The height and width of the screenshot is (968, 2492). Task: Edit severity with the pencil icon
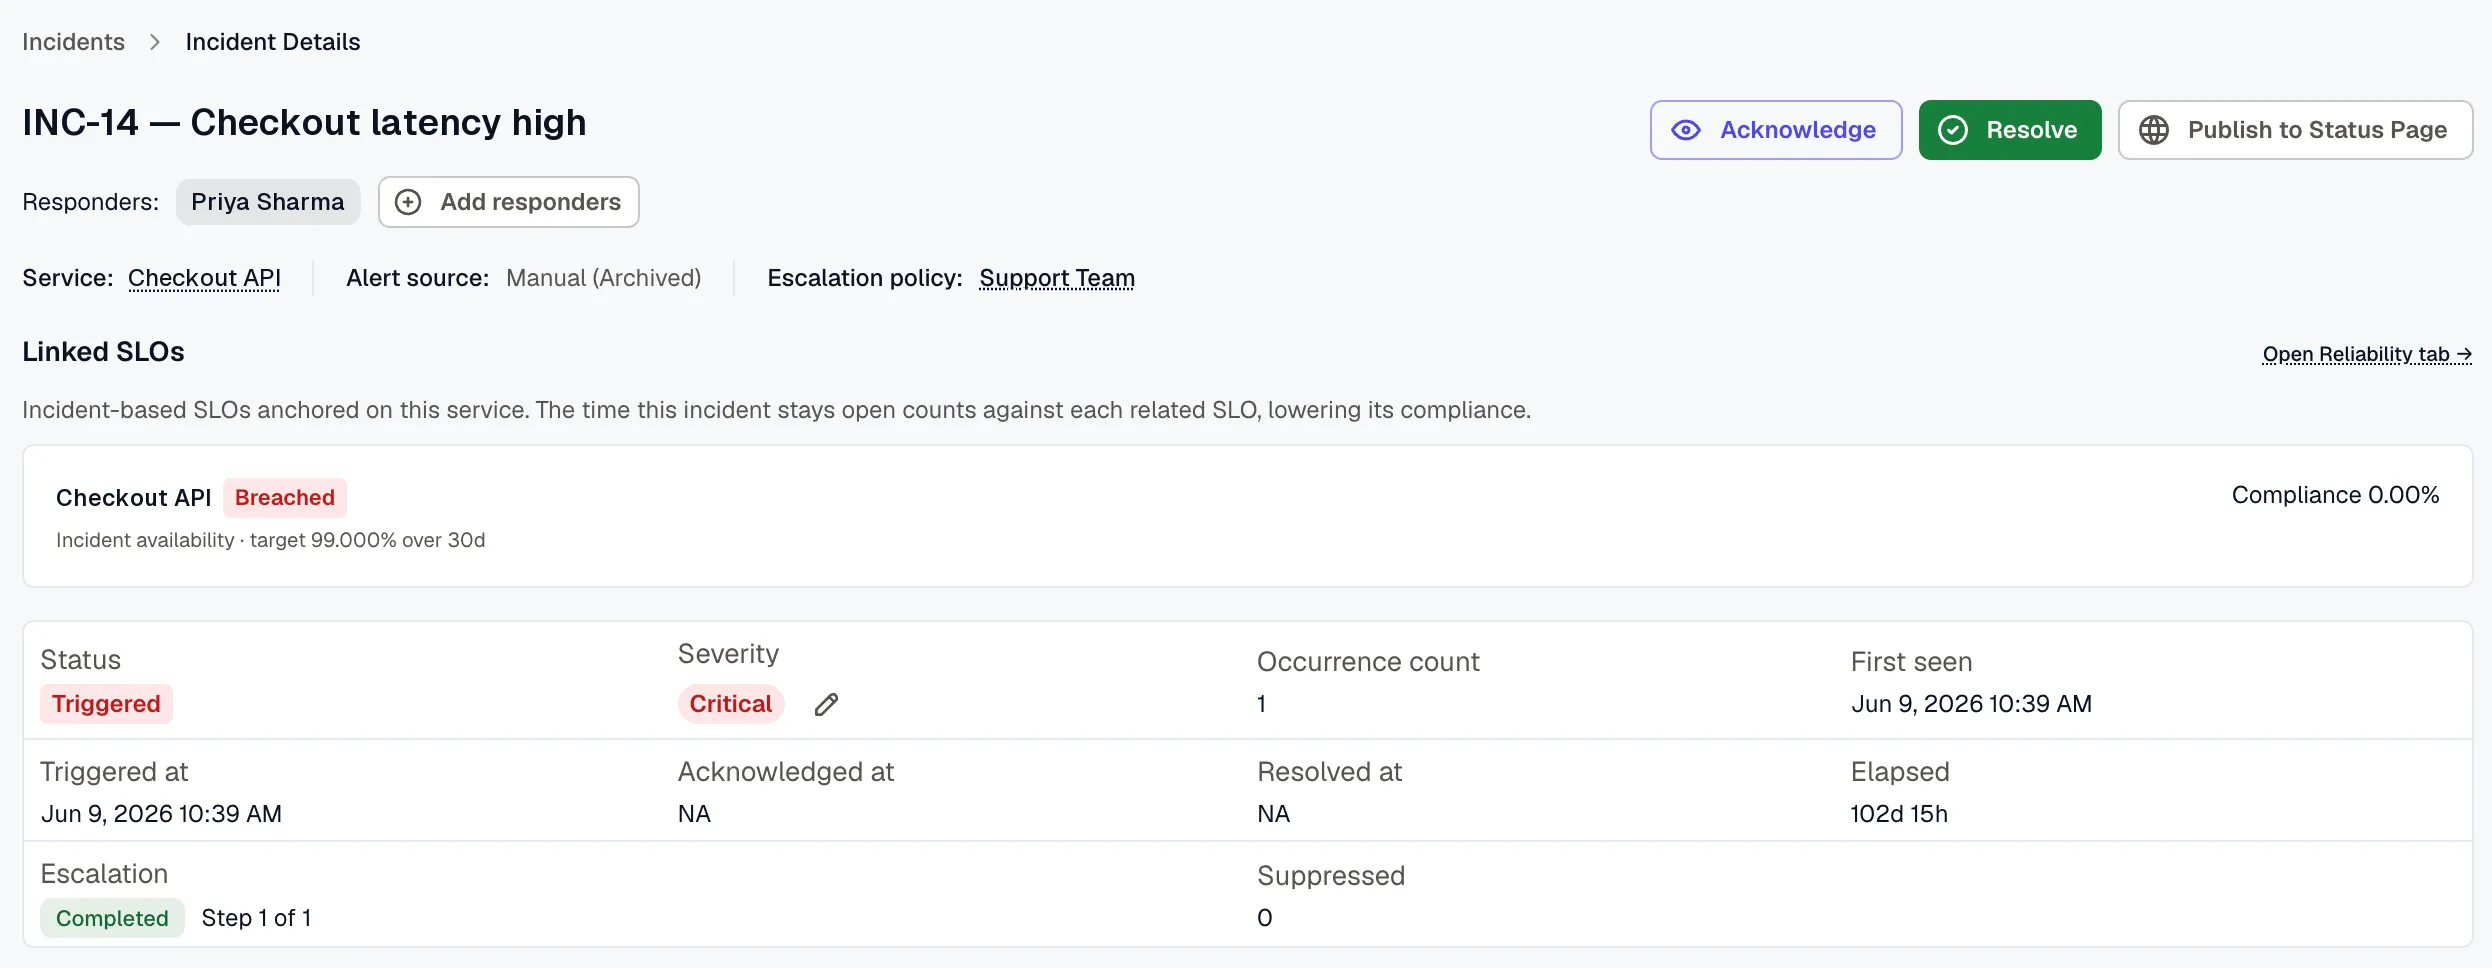click(x=826, y=705)
